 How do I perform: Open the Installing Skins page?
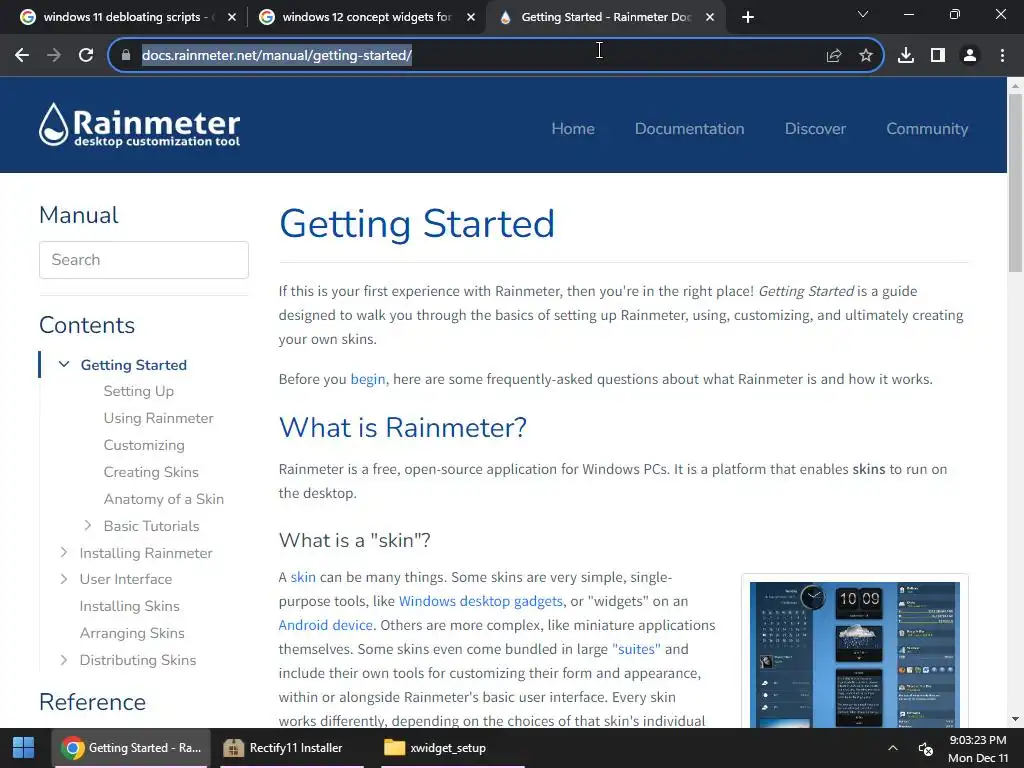[x=129, y=606]
